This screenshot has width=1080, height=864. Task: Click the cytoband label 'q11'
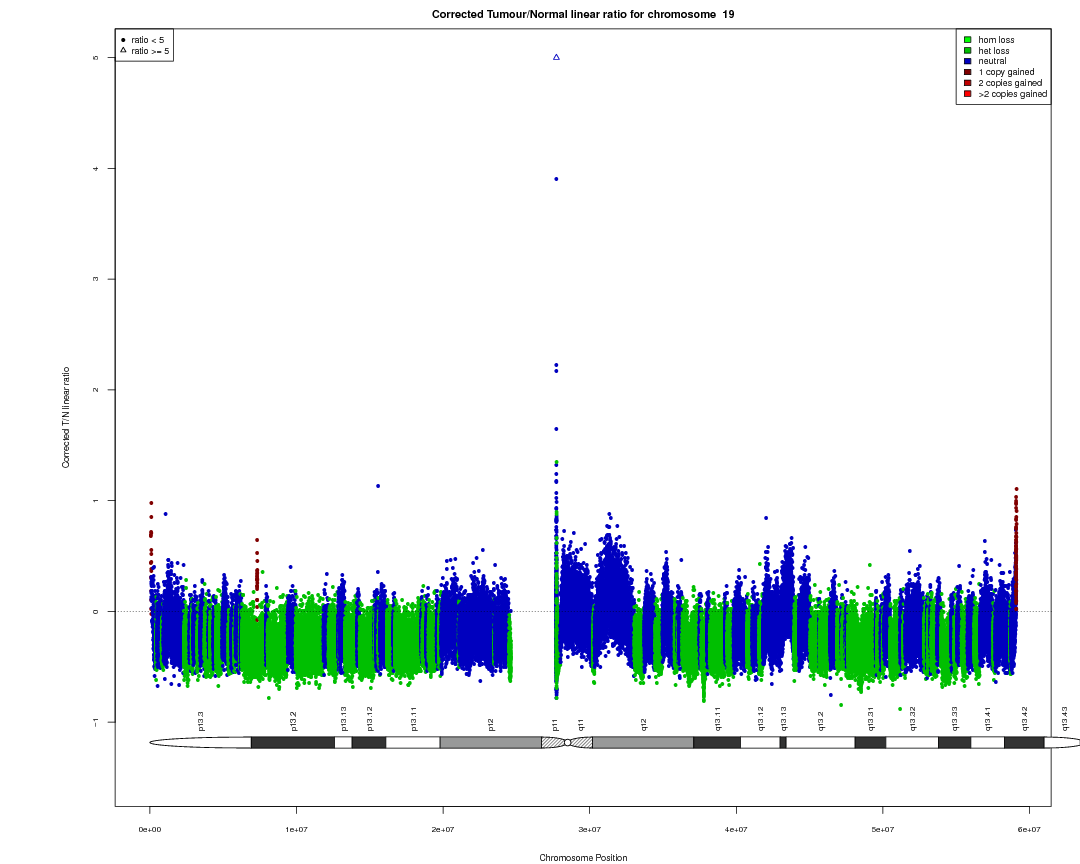click(581, 724)
